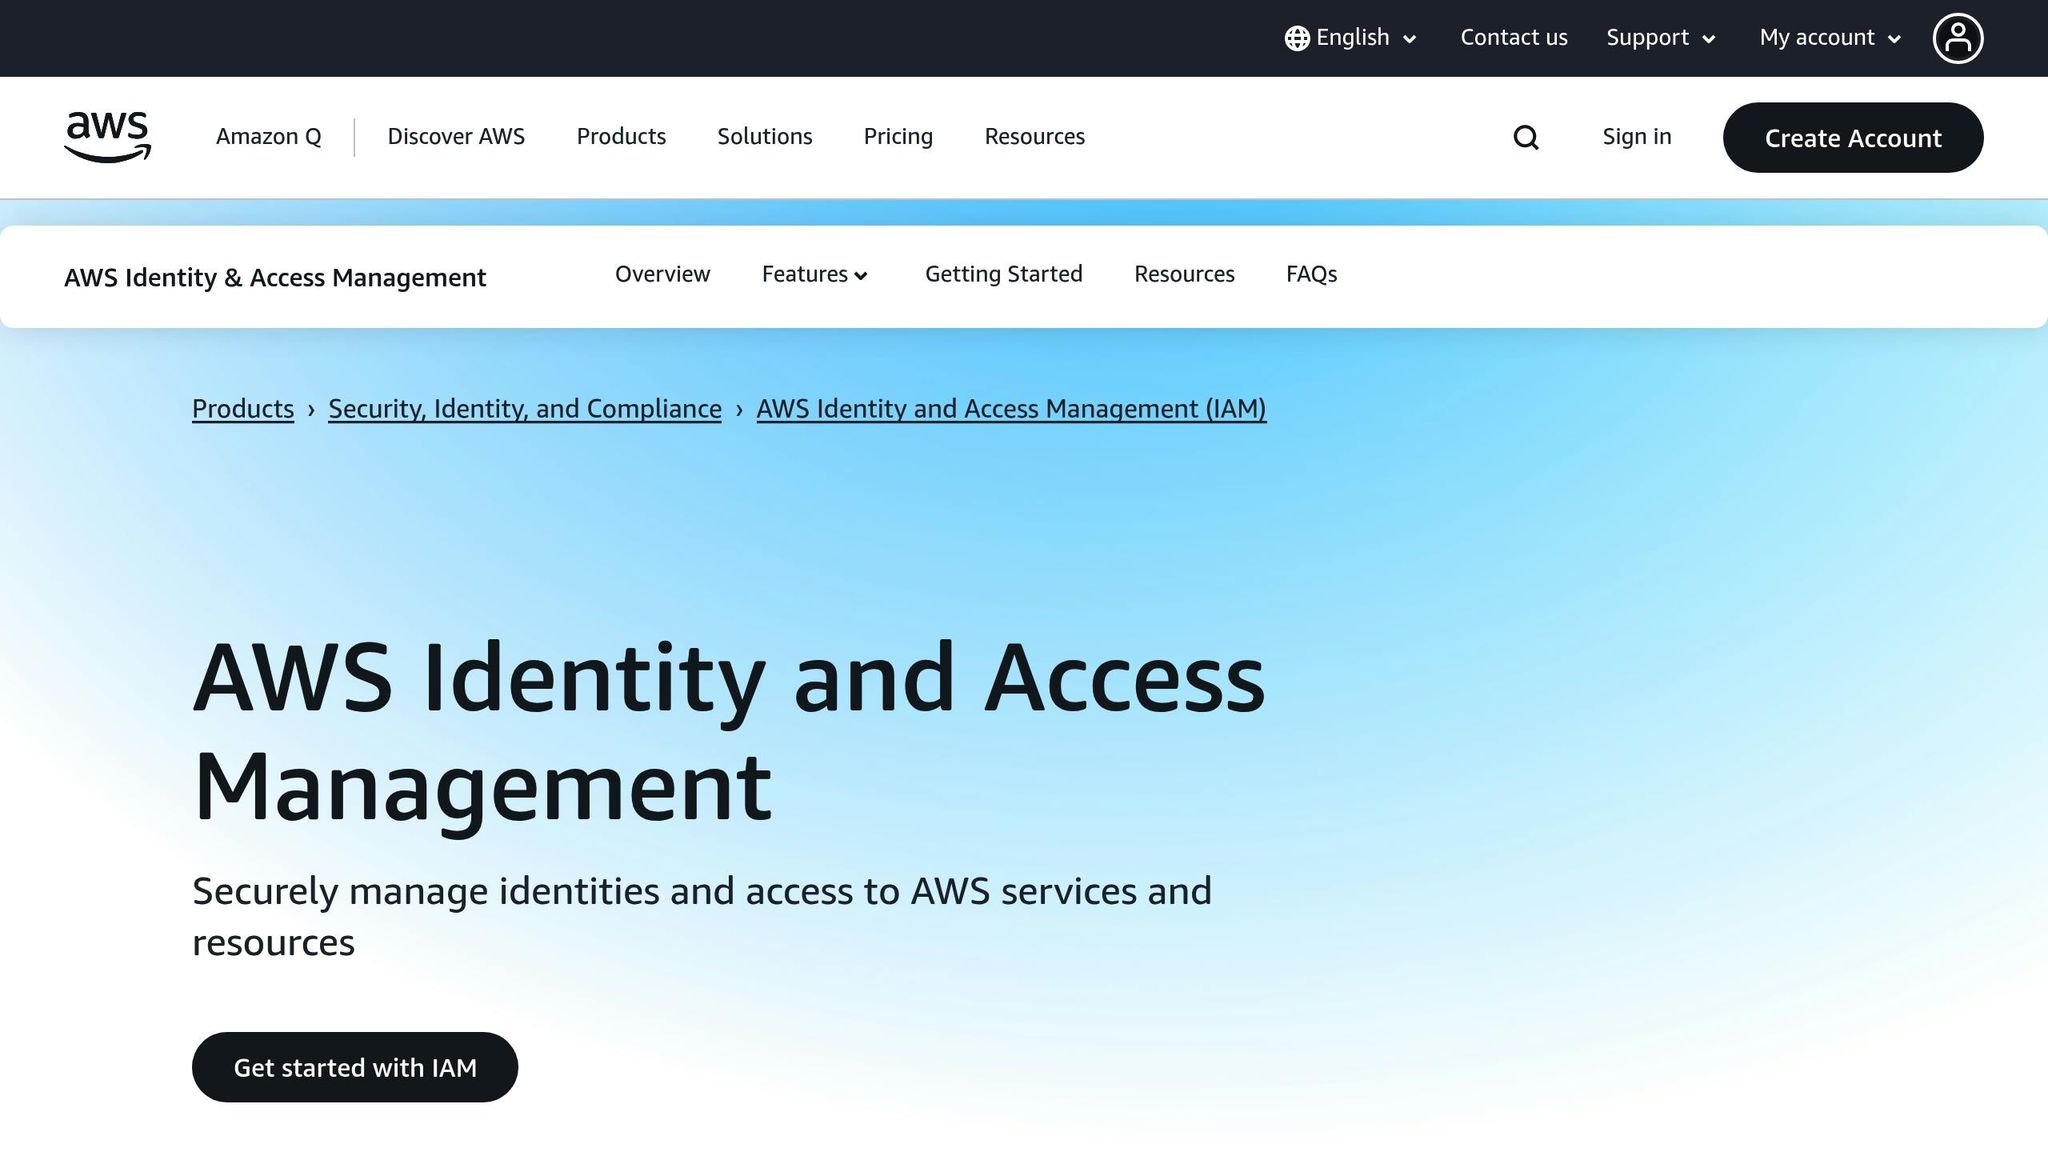Click AWS Identity & Access Management subnav title
2048x1152 pixels.
[275, 278]
